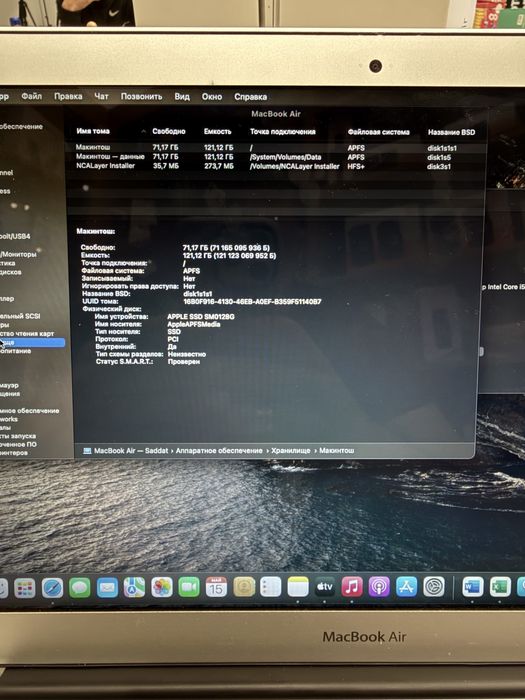Click the HFS+ file system cell

(x=356, y=167)
